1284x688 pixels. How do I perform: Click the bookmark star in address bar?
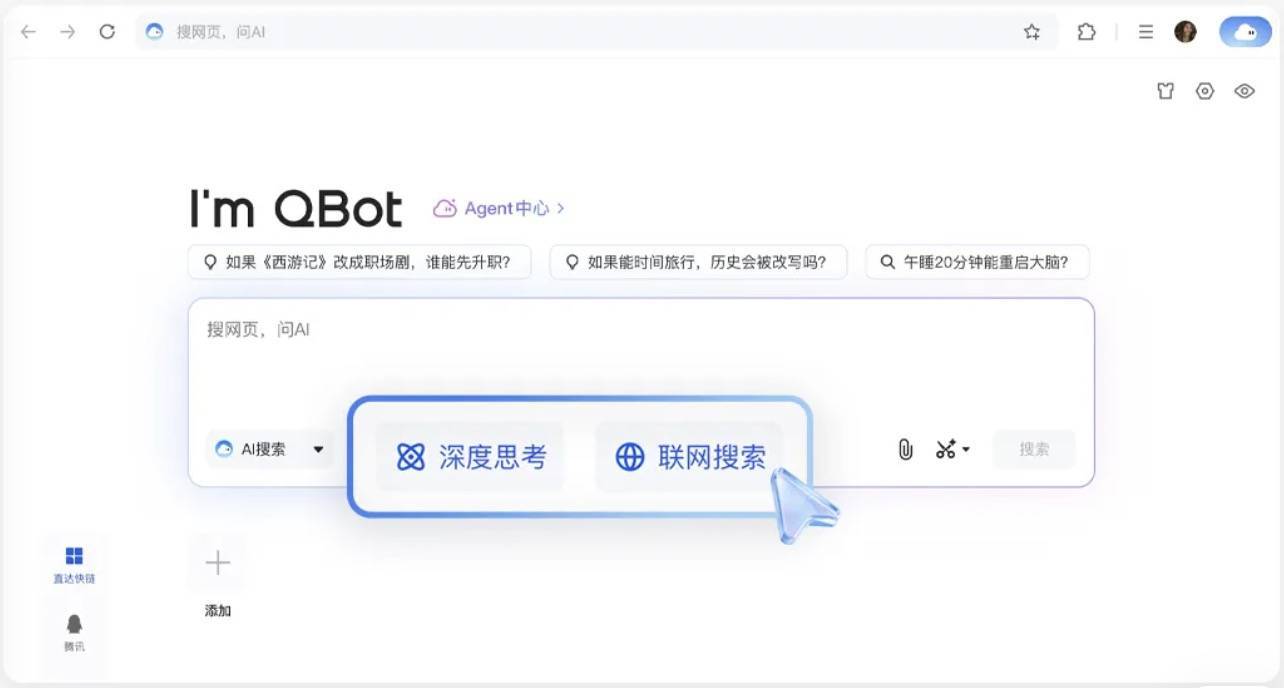tap(1031, 31)
